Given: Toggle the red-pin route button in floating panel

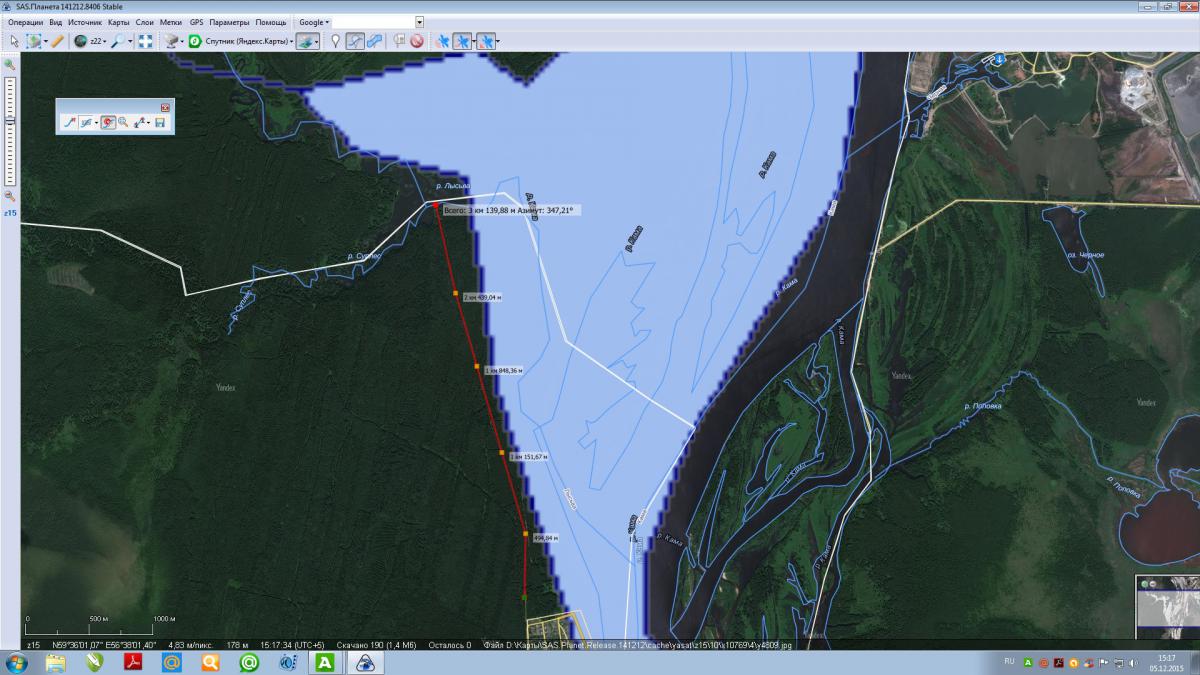Looking at the screenshot, I should 107,122.
